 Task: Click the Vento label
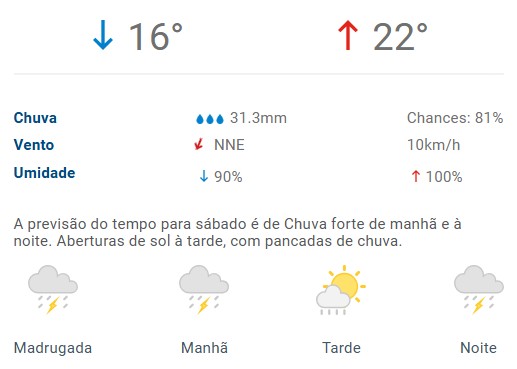coord(34,145)
